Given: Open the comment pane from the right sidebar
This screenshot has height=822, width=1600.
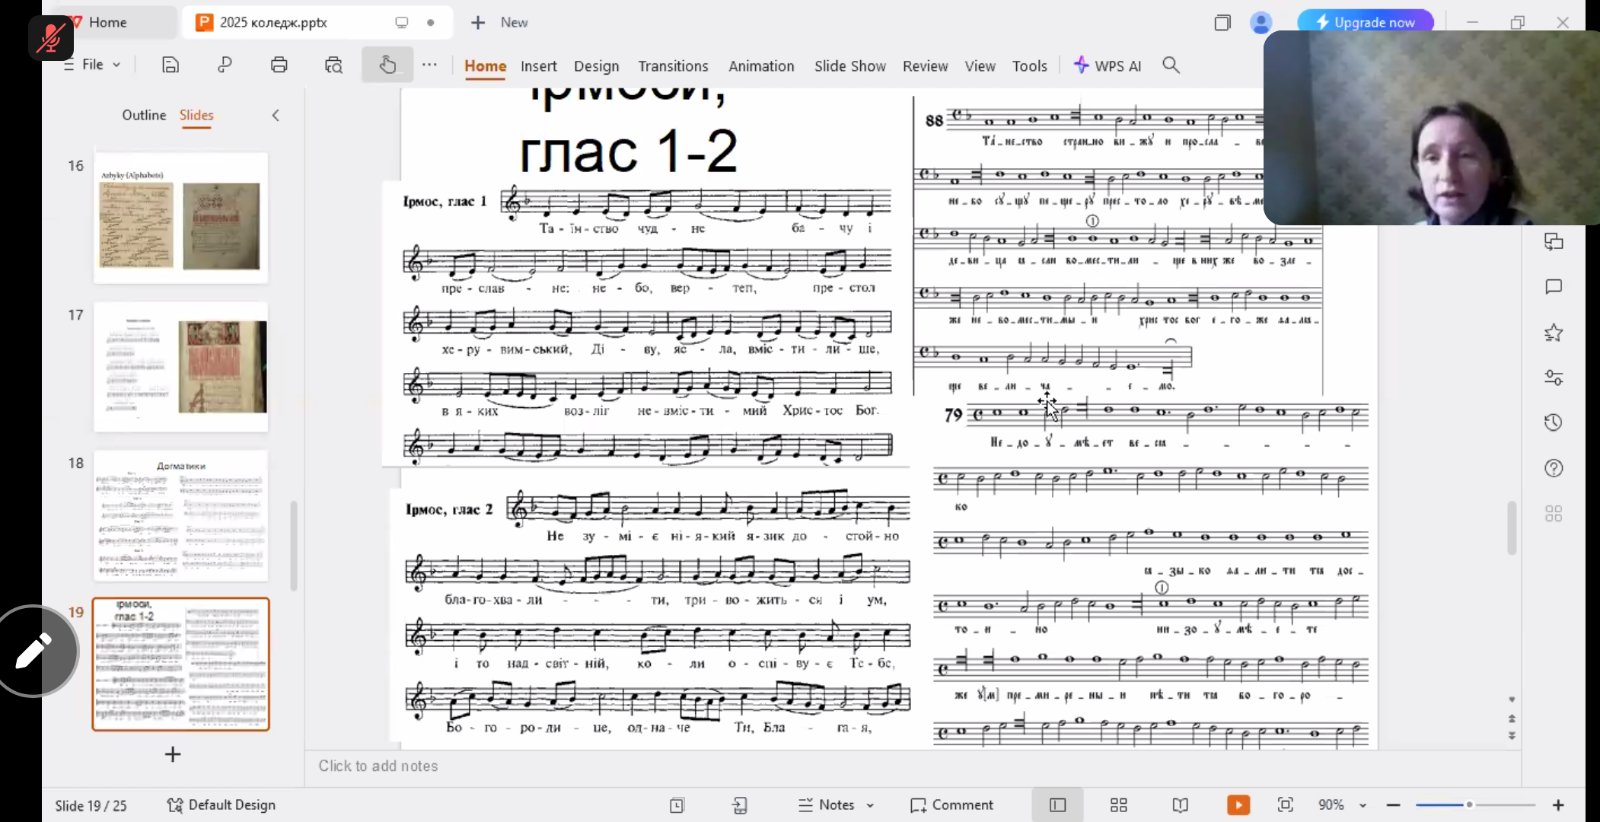Looking at the screenshot, I should point(1553,287).
